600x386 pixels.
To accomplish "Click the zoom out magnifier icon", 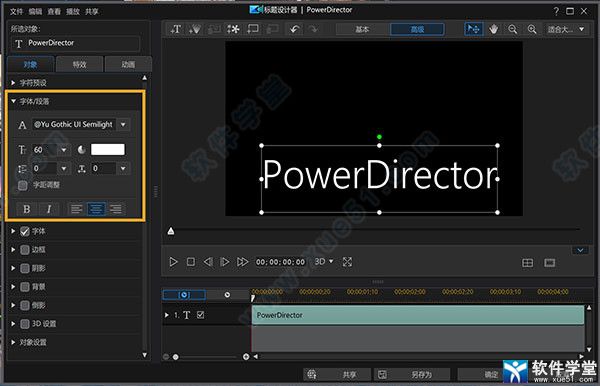I will 513,29.
